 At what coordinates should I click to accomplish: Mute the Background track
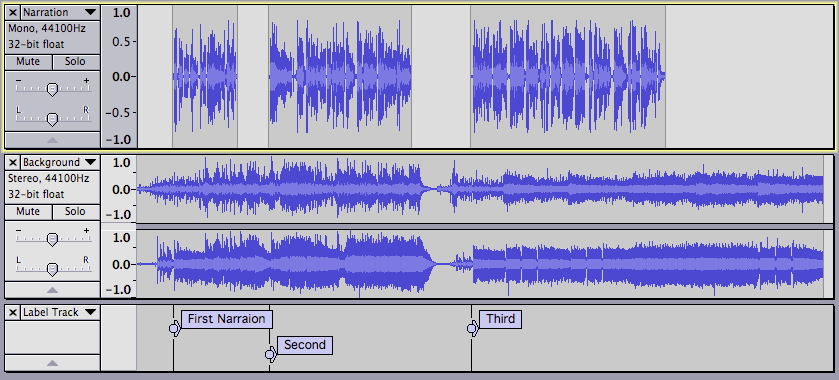(x=29, y=212)
